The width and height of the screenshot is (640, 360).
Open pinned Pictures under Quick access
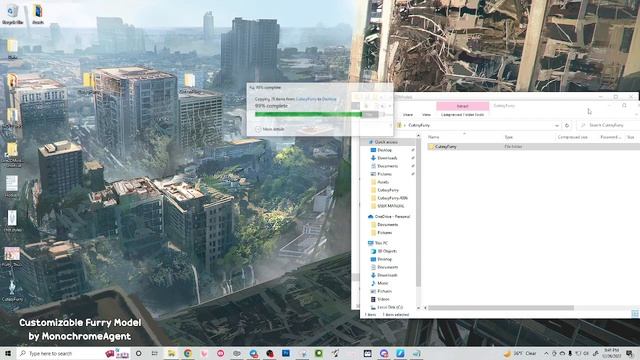pos(384,174)
